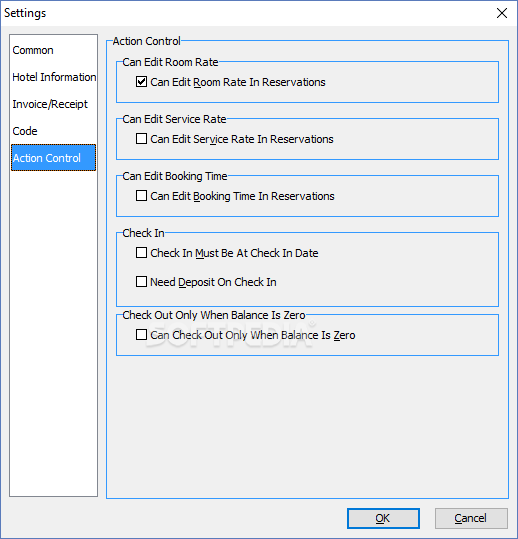Toggle Can Check Out Only When Balance Is Zero
The image size is (518, 539).
coord(141,335)
